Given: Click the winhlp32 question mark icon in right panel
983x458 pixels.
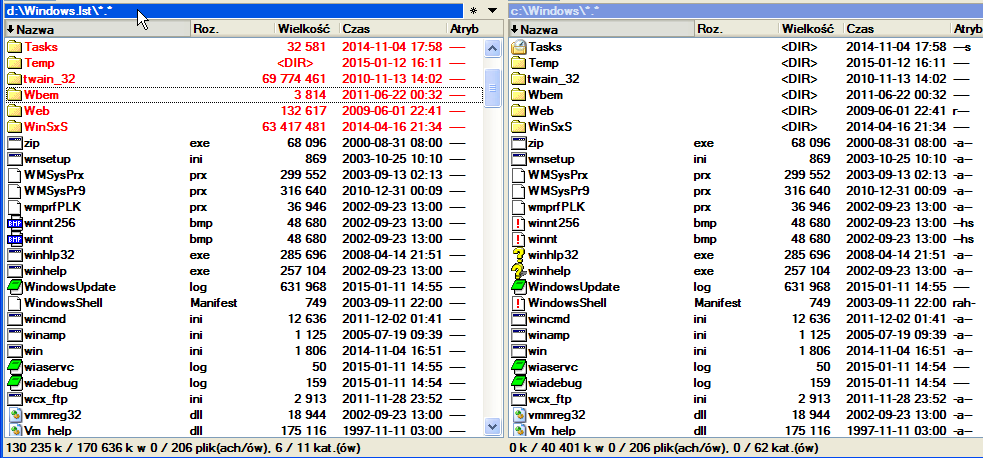Looking at the screenshot, I should coord(518,255).
